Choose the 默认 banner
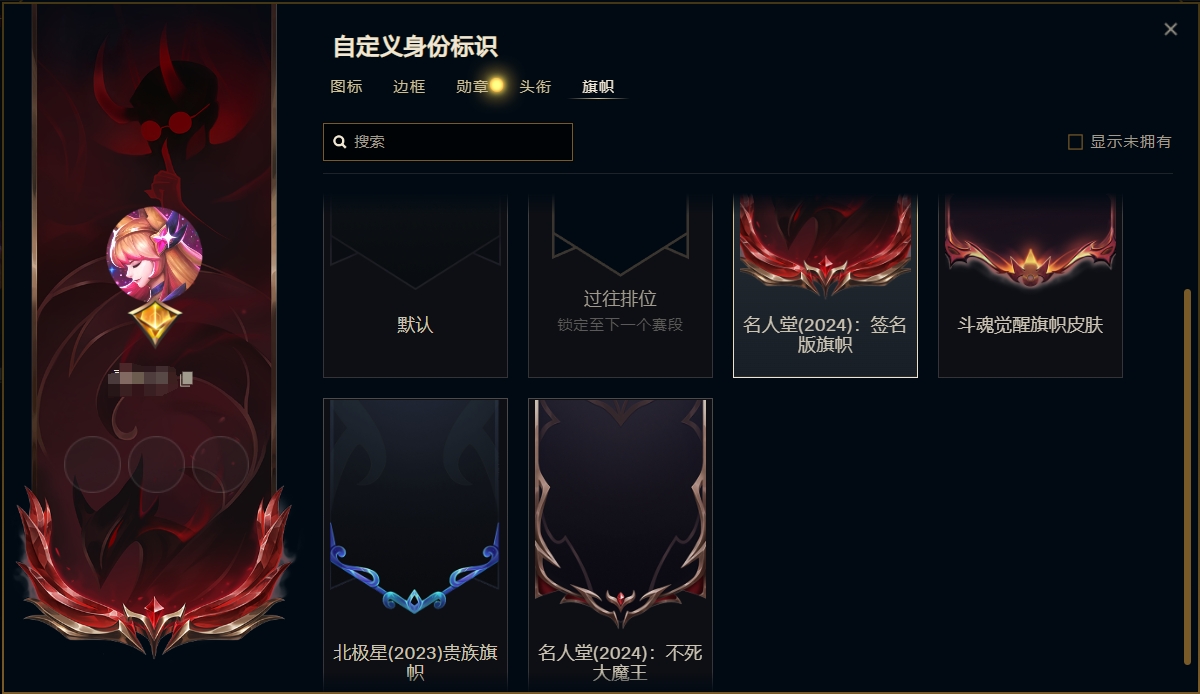 point(415,286)
